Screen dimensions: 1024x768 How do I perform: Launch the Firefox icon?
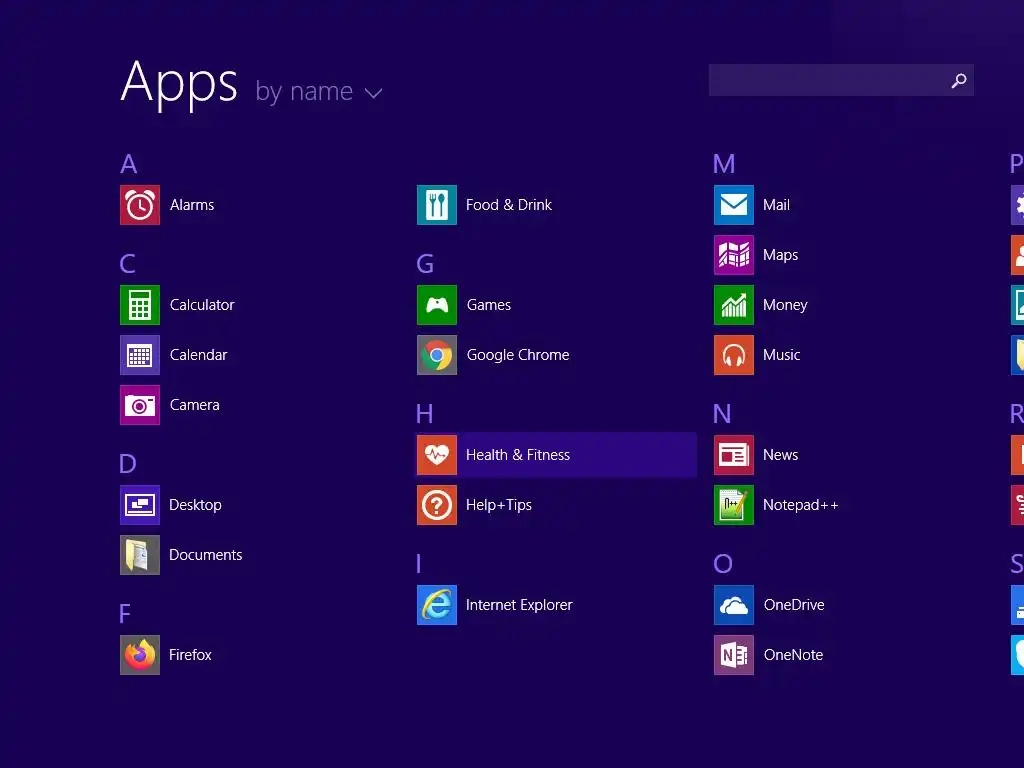coord(140,655)
